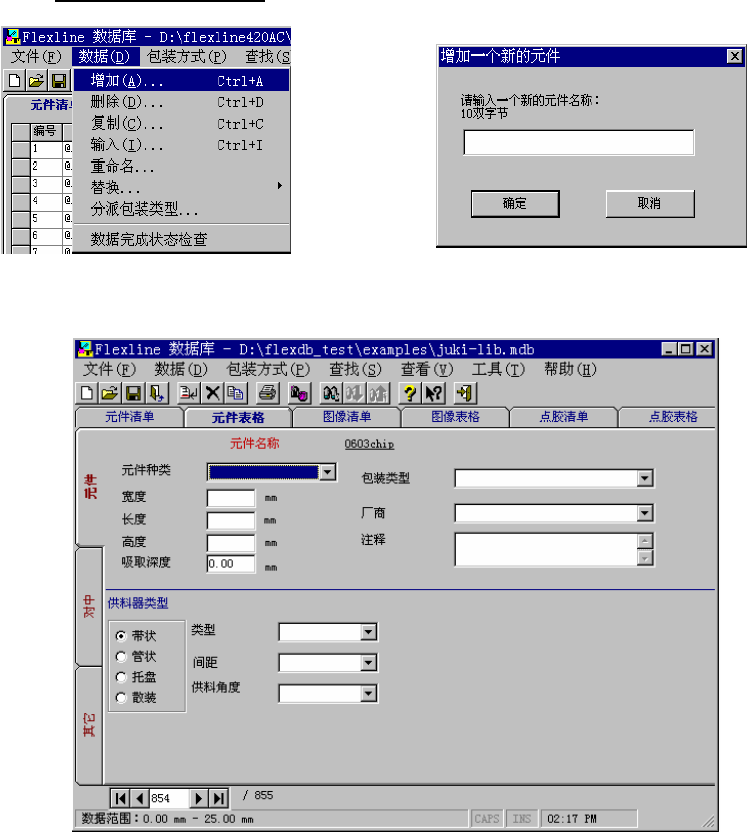Click 复制(C) in the 数据 menu
The width and height of the screenshot is (747, 832).
click(x=181, y=124)
